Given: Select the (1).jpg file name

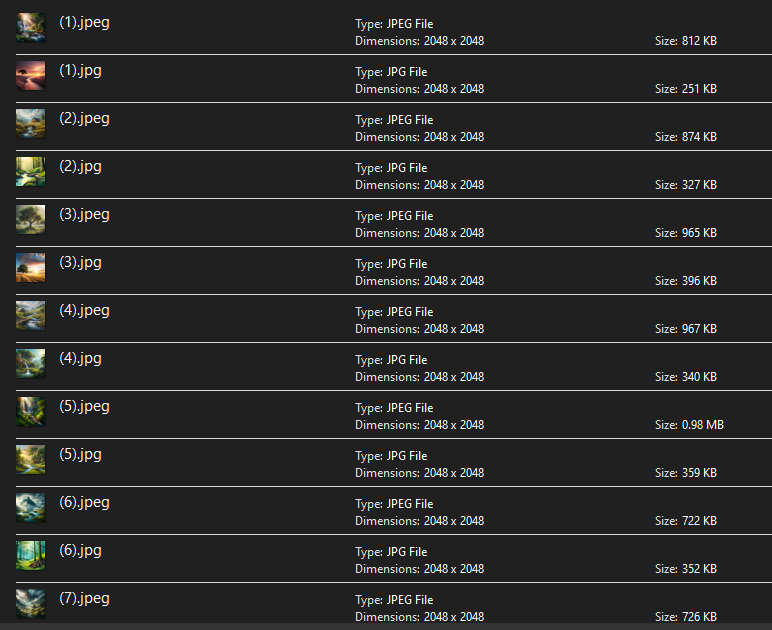Looking at the screenshot, I should point(80,70).
